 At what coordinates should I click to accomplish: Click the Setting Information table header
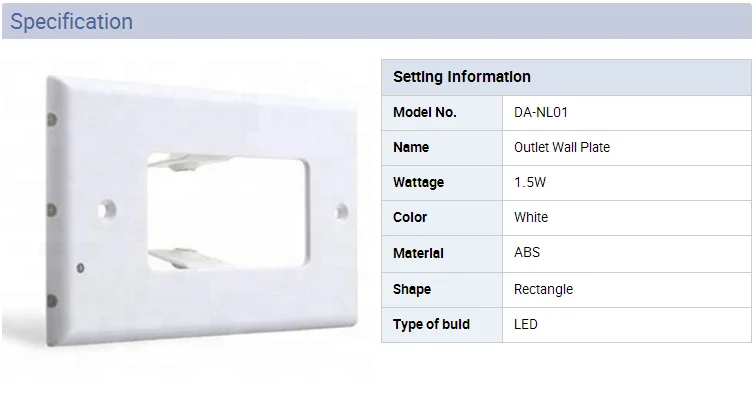pos(461,77)
